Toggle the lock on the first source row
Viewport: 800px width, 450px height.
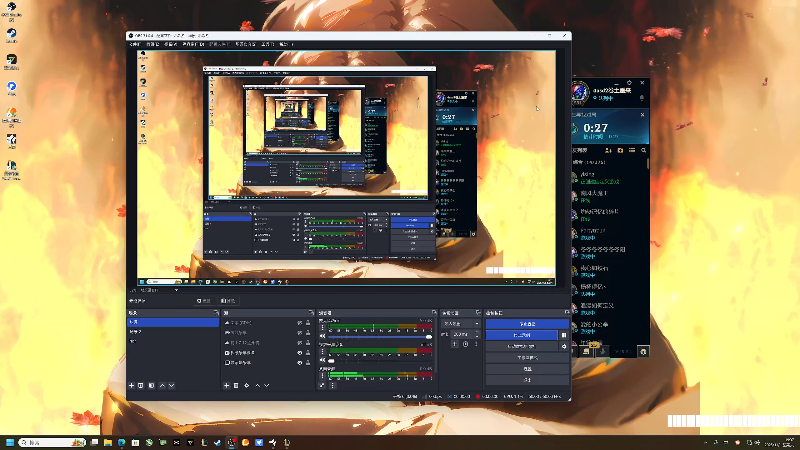click(x=308, y=323)
